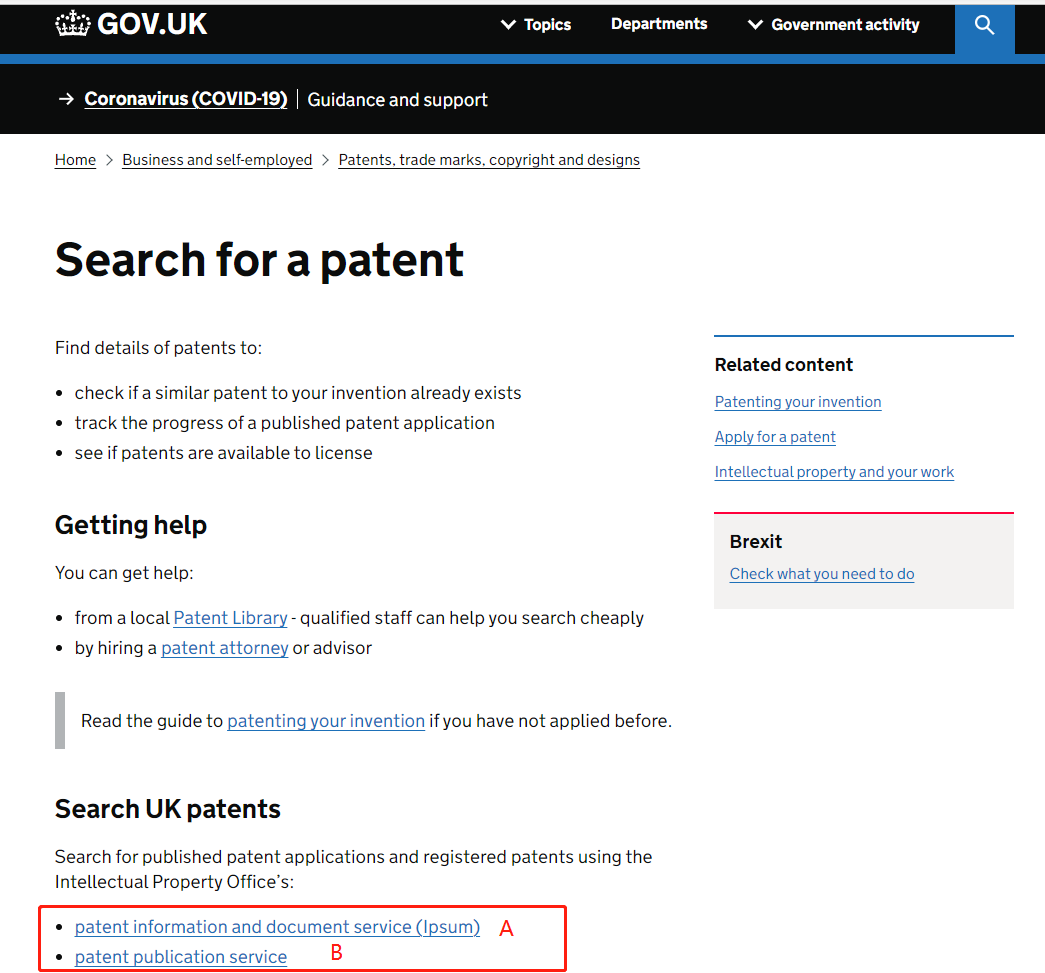Screen dimensions: 1045x973
Task: Click the GOV.UK crown logo
Action: [x=73, y=24]
